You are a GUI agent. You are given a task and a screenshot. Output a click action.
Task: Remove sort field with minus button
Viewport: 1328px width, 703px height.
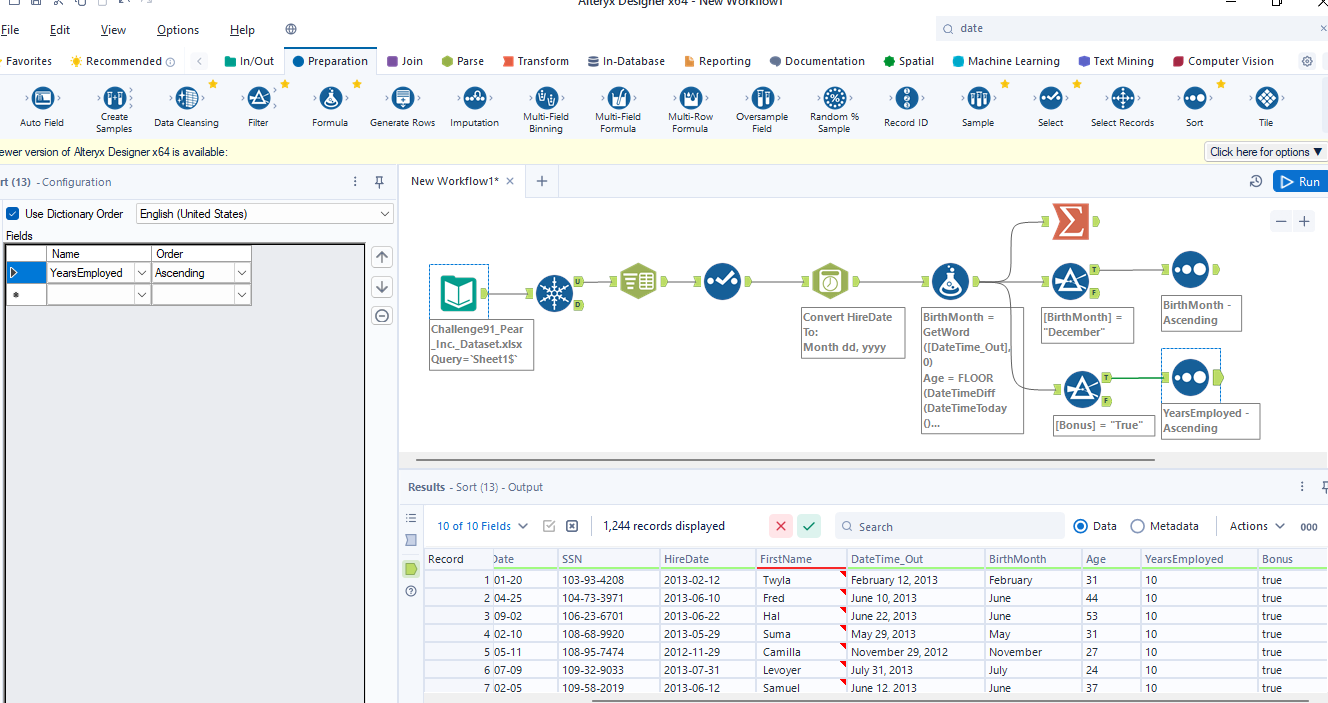coord(382,316)
